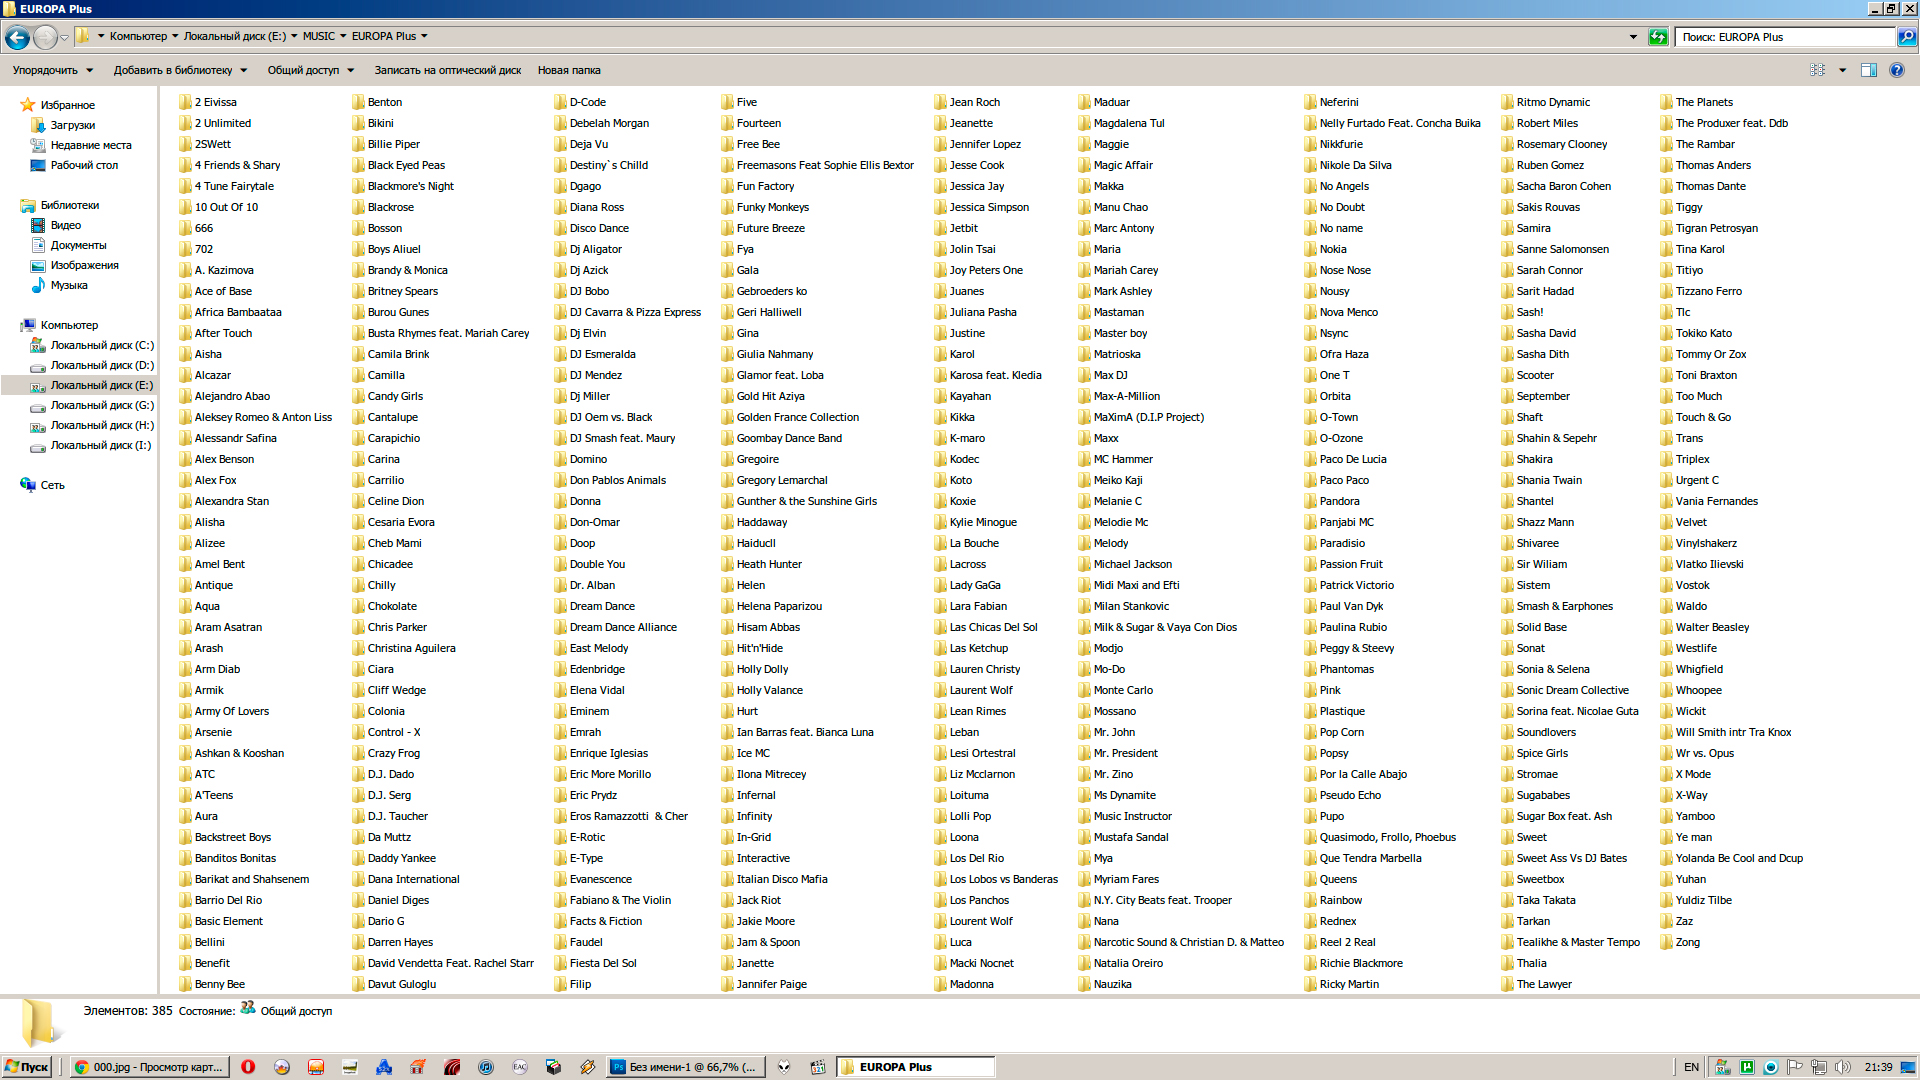Image resolution: width=1920 pixels, height=1080 pixels.
Task: Click the search field Поиск: EUROPA Plus
Action: point(1785,37)
